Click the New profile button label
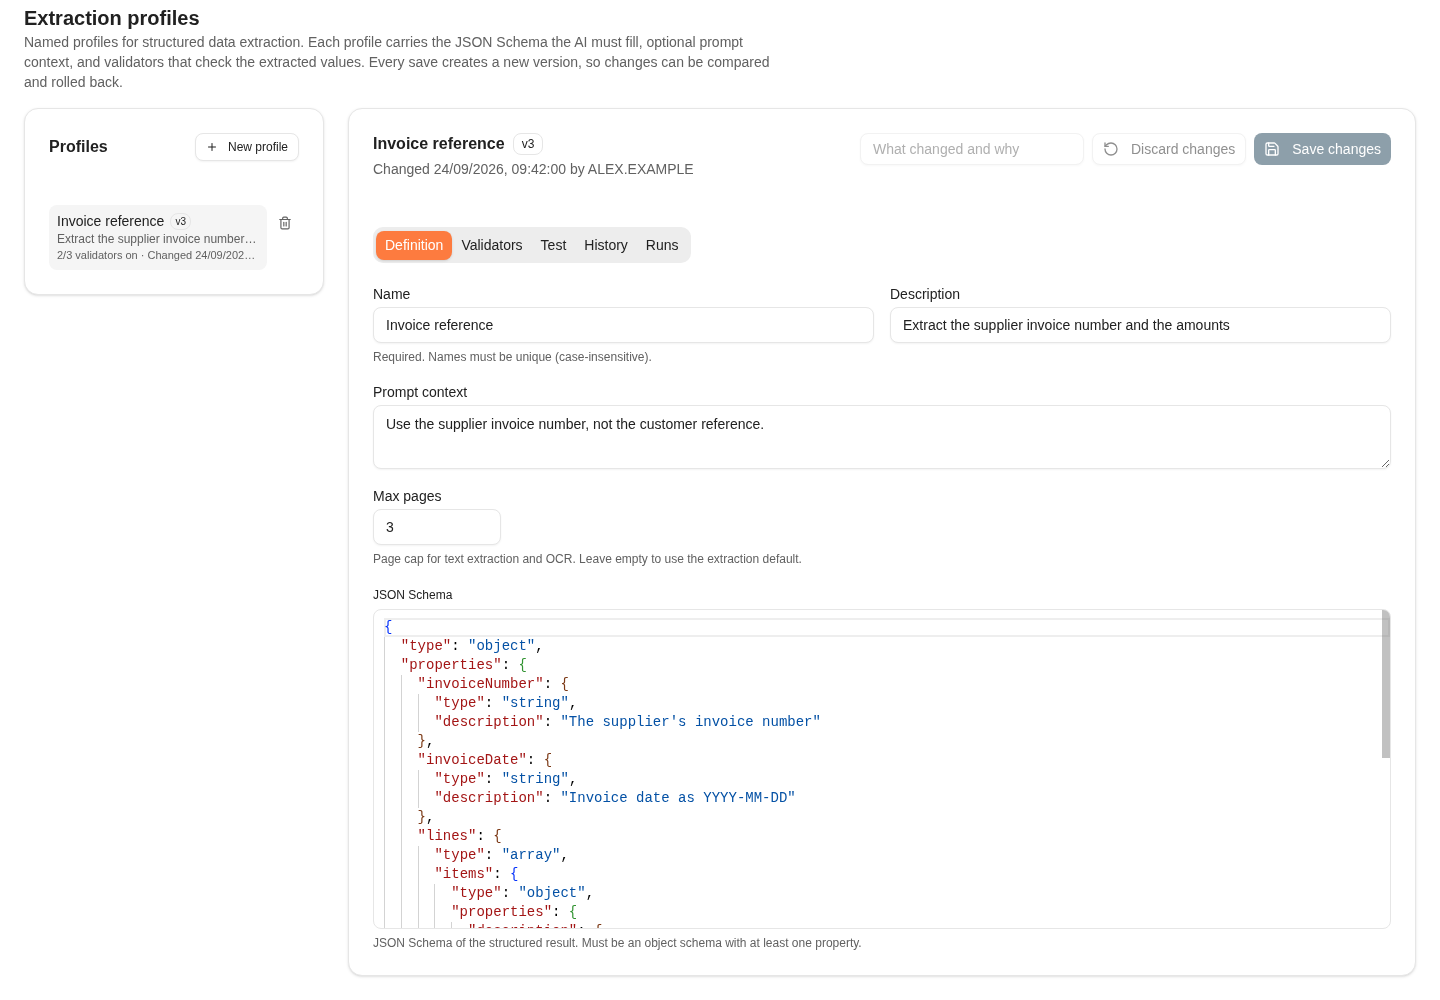1440x1000 pixels. pos(258,147)
